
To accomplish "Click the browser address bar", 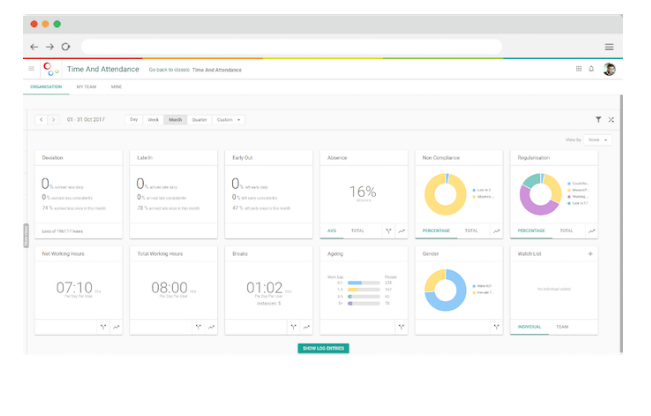I will pos(290,47).
